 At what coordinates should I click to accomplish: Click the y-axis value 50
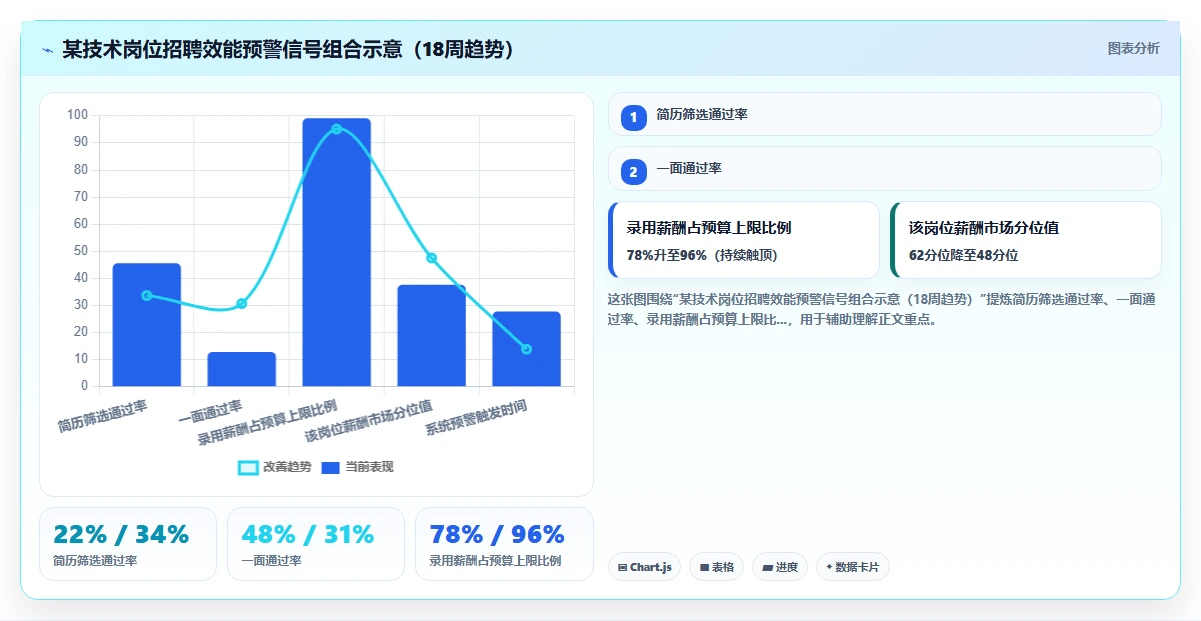point(80,250)
